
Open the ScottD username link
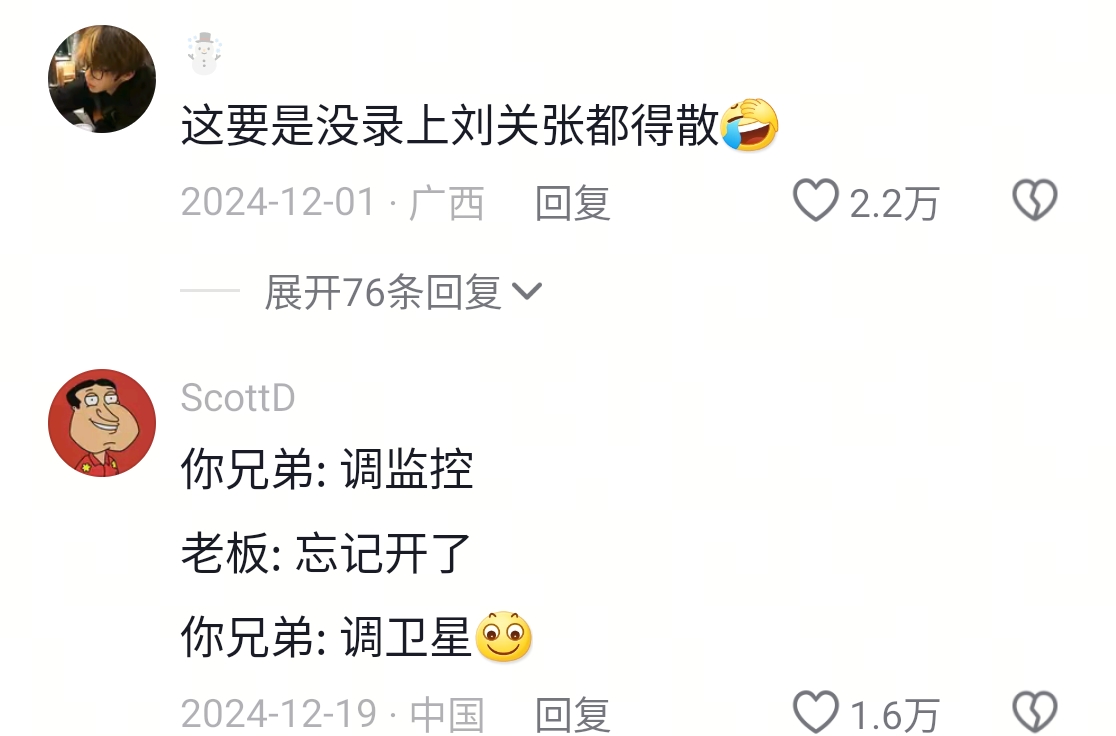tap(238, 397)
